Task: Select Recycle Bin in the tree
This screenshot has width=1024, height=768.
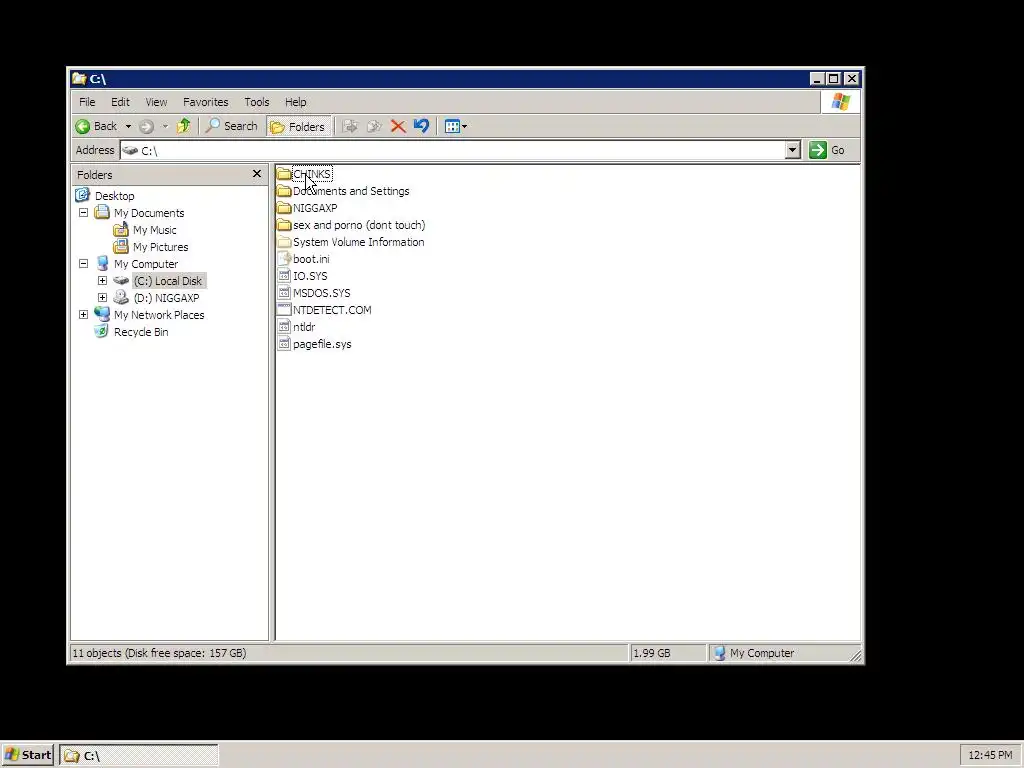Action: 140,332
